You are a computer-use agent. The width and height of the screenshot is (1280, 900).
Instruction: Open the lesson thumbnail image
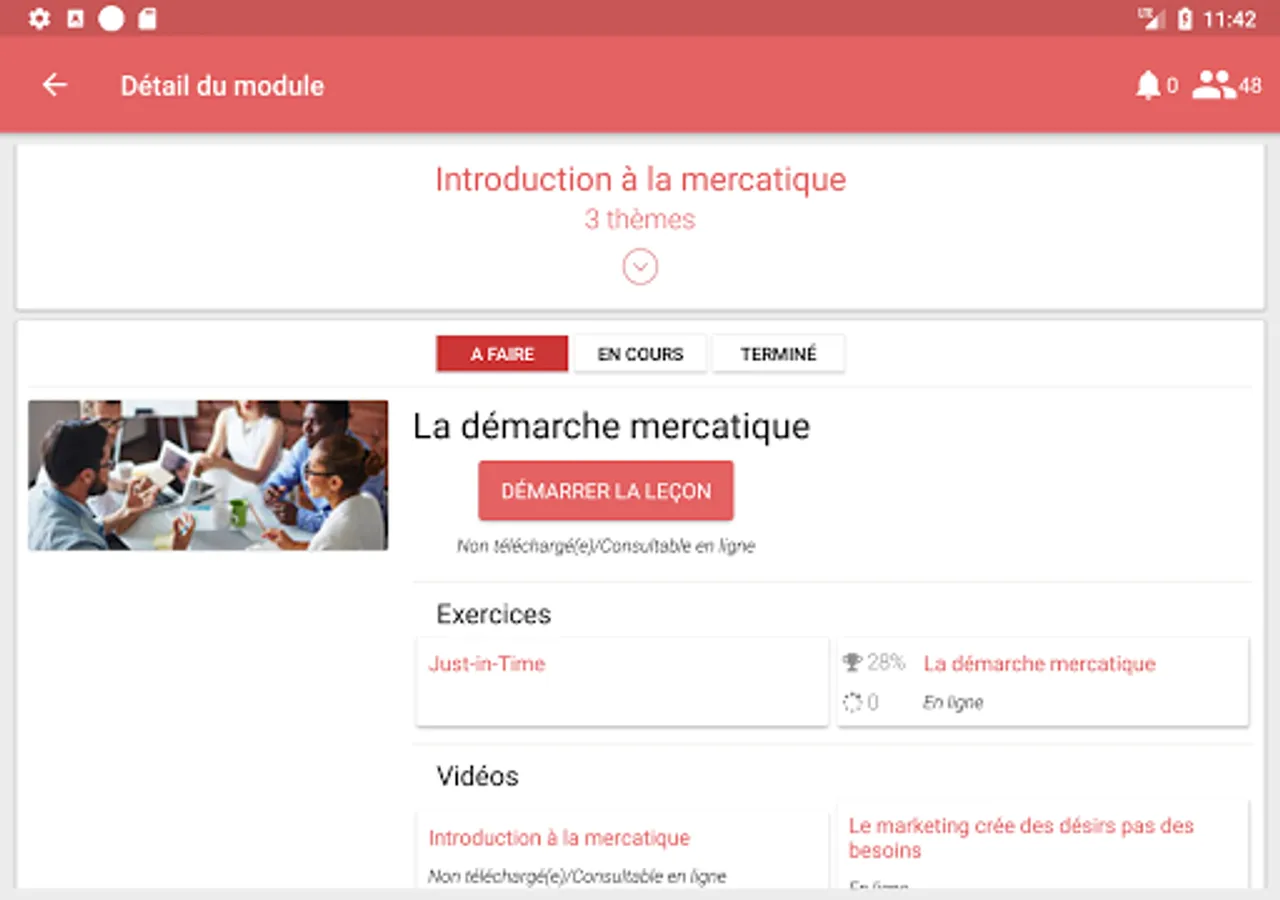208,475
